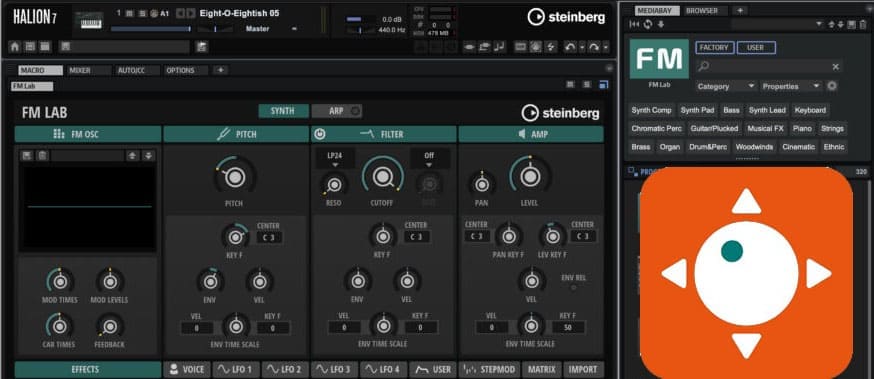
Task: Filter by the Cinematic tag
Action: tap(799, 147)
